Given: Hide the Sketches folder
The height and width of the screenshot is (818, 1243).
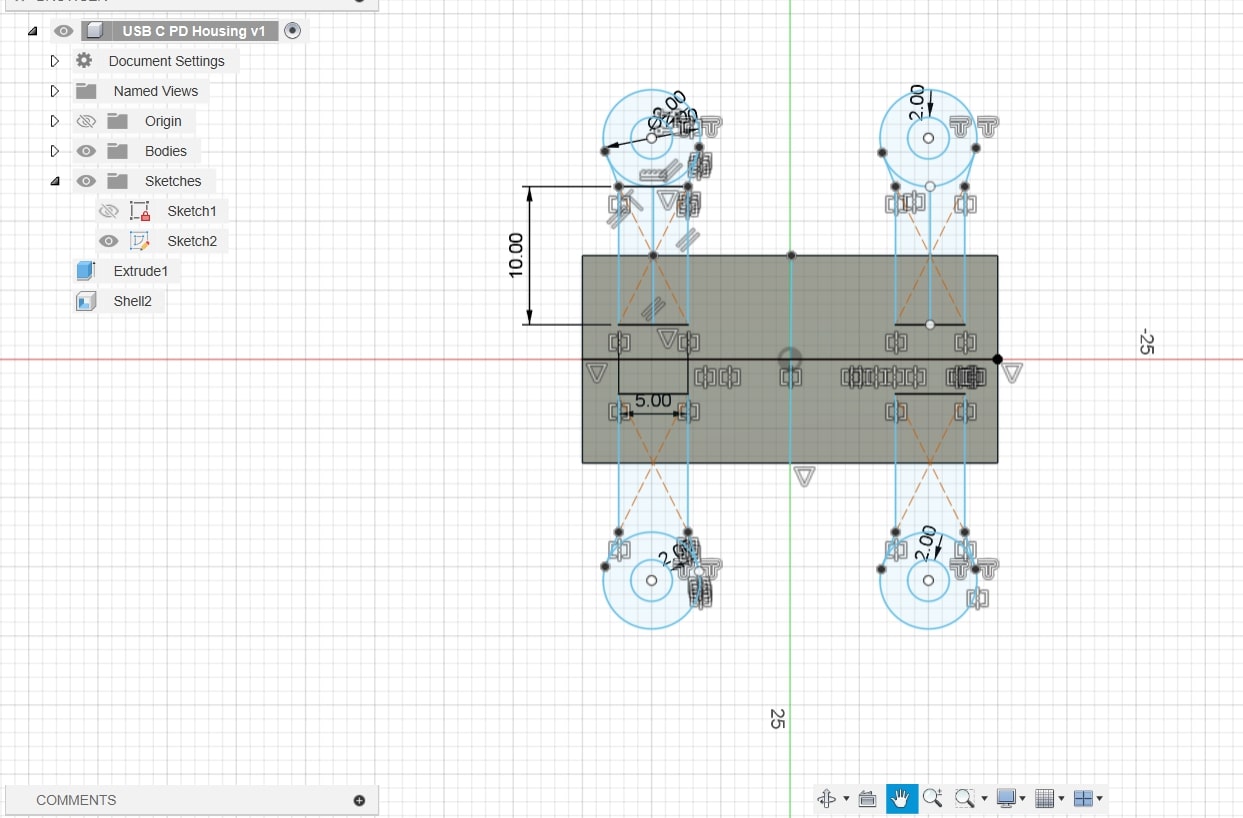Looking at the screenshot, I should pyautogui.click(x=86, y=181).
